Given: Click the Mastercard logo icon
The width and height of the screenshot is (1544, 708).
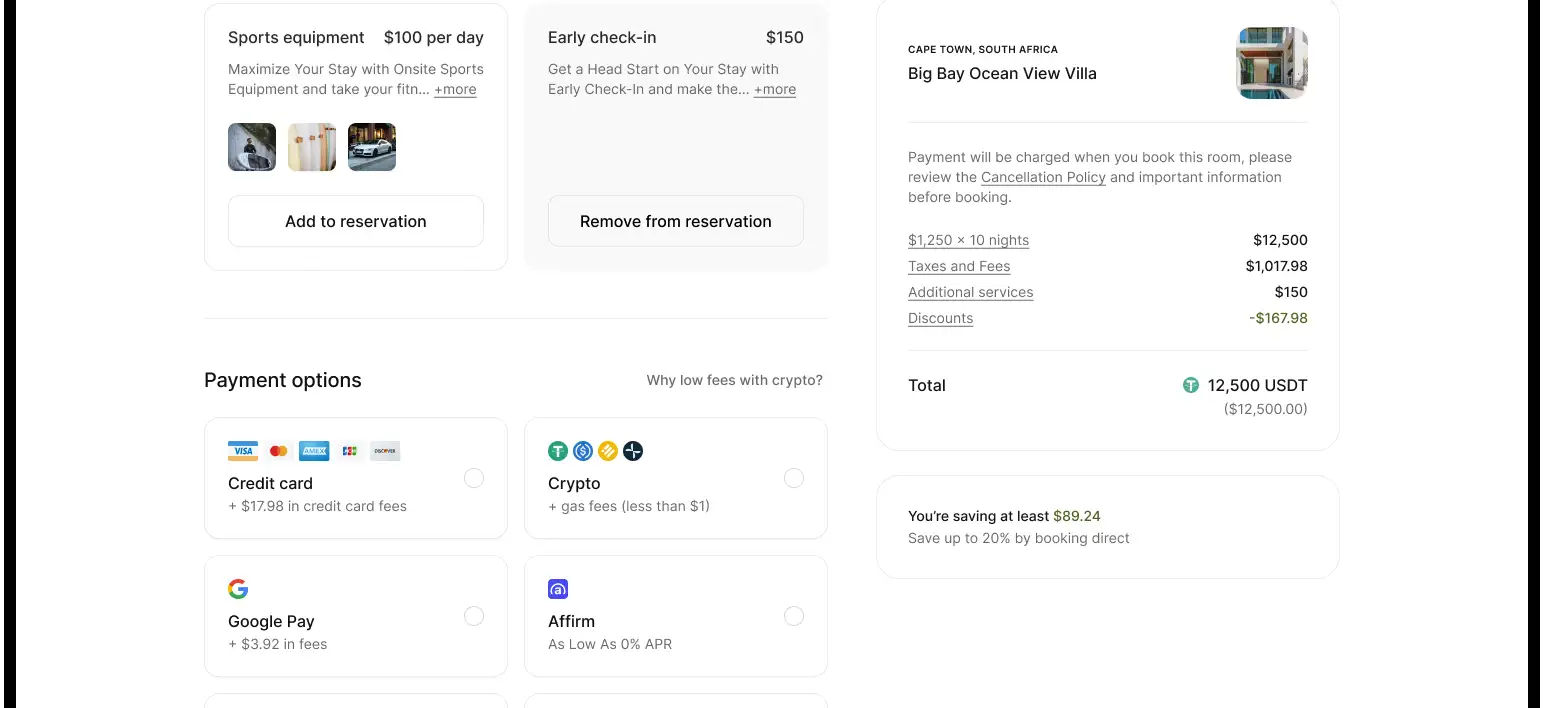Looking at the screenshot, I should [x=279, y=451].
